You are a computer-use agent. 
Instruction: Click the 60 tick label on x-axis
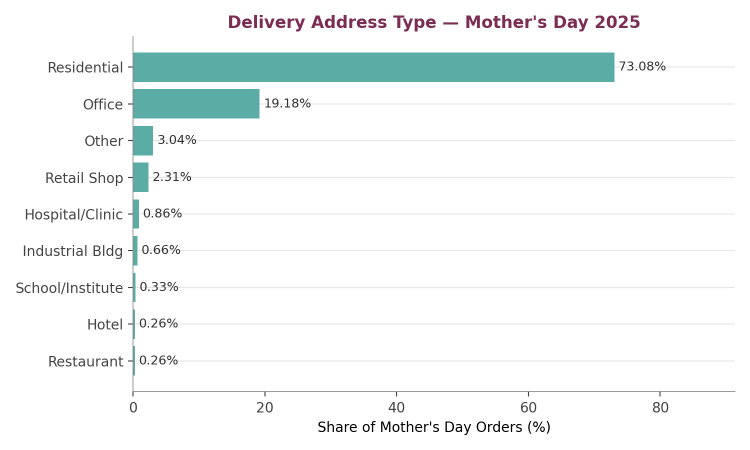(x=529, y=408)
